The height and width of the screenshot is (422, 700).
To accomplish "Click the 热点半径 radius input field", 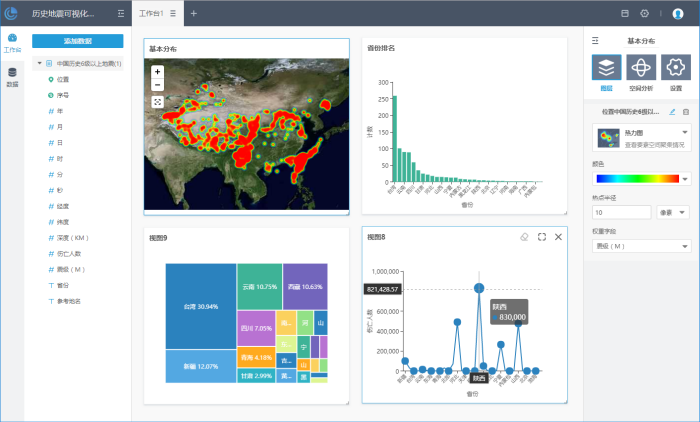I will (x=621, y=212).
